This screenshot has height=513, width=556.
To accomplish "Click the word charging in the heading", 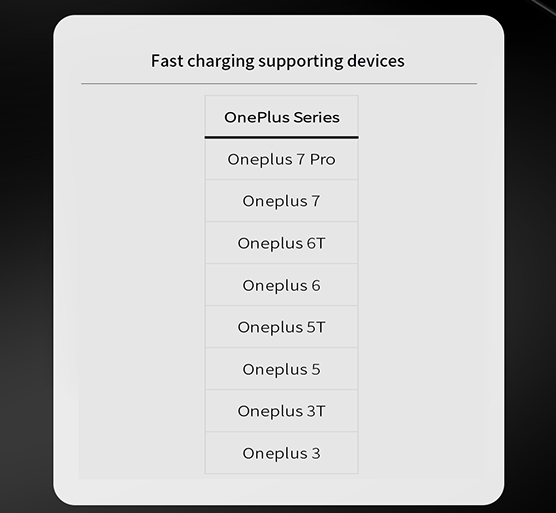I will coord(221,62).
